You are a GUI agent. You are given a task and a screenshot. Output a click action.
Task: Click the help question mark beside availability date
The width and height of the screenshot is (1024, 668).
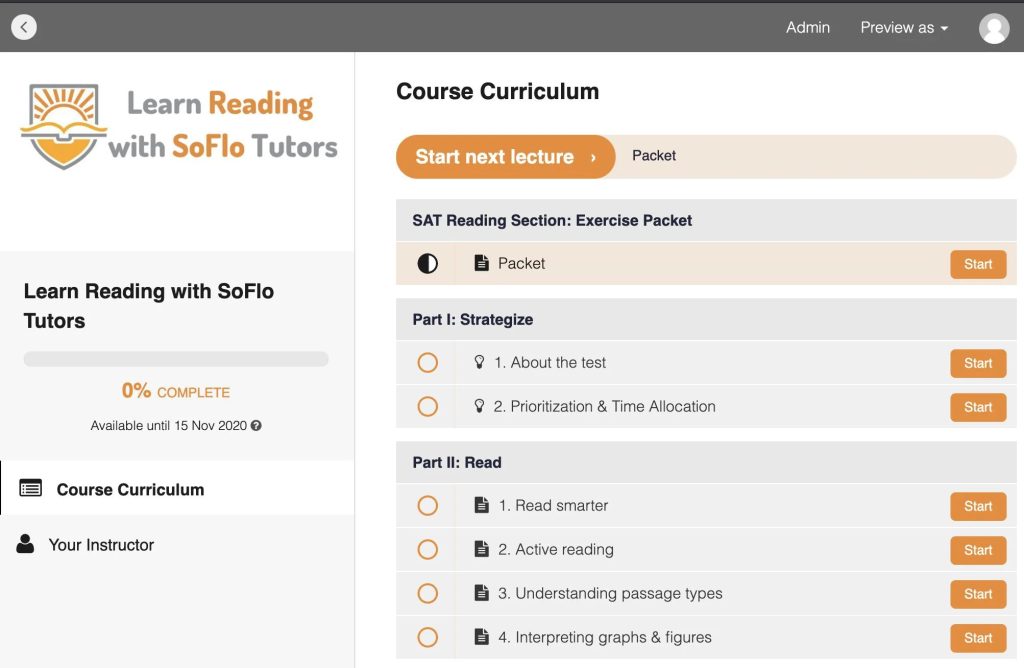click(256, 426)
